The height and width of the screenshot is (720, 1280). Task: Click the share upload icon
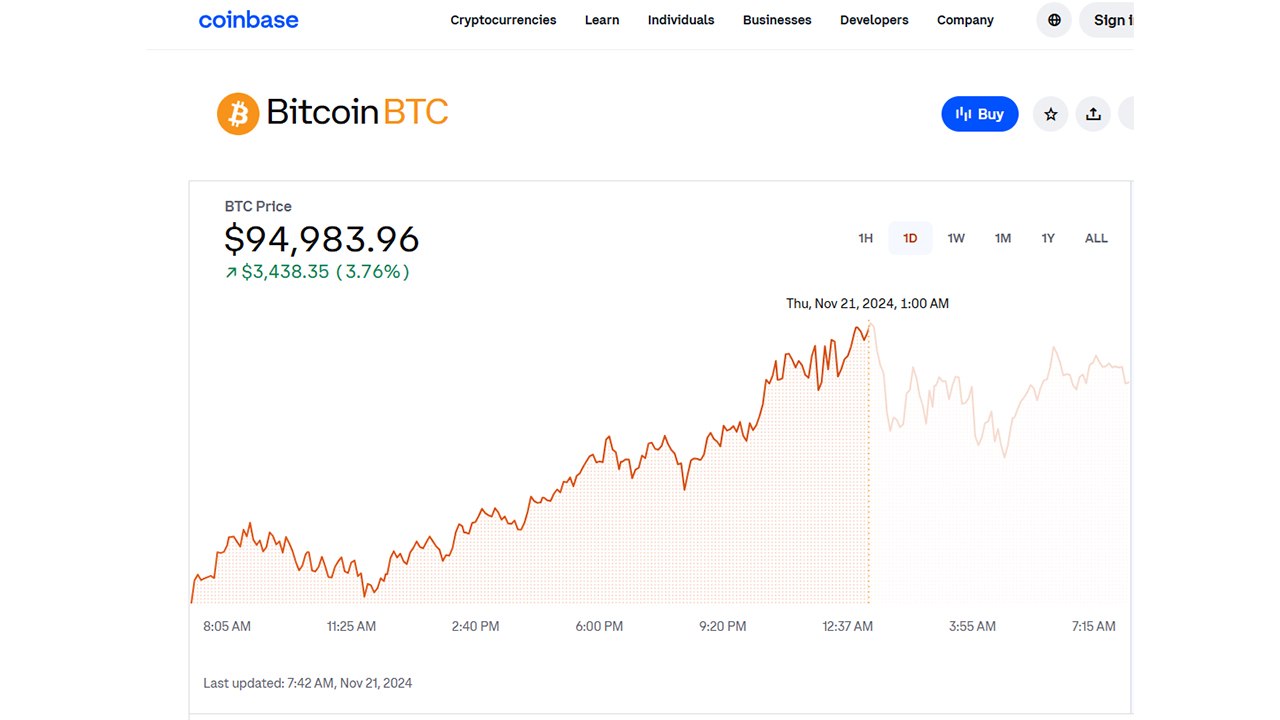[x=1093, y=114]
